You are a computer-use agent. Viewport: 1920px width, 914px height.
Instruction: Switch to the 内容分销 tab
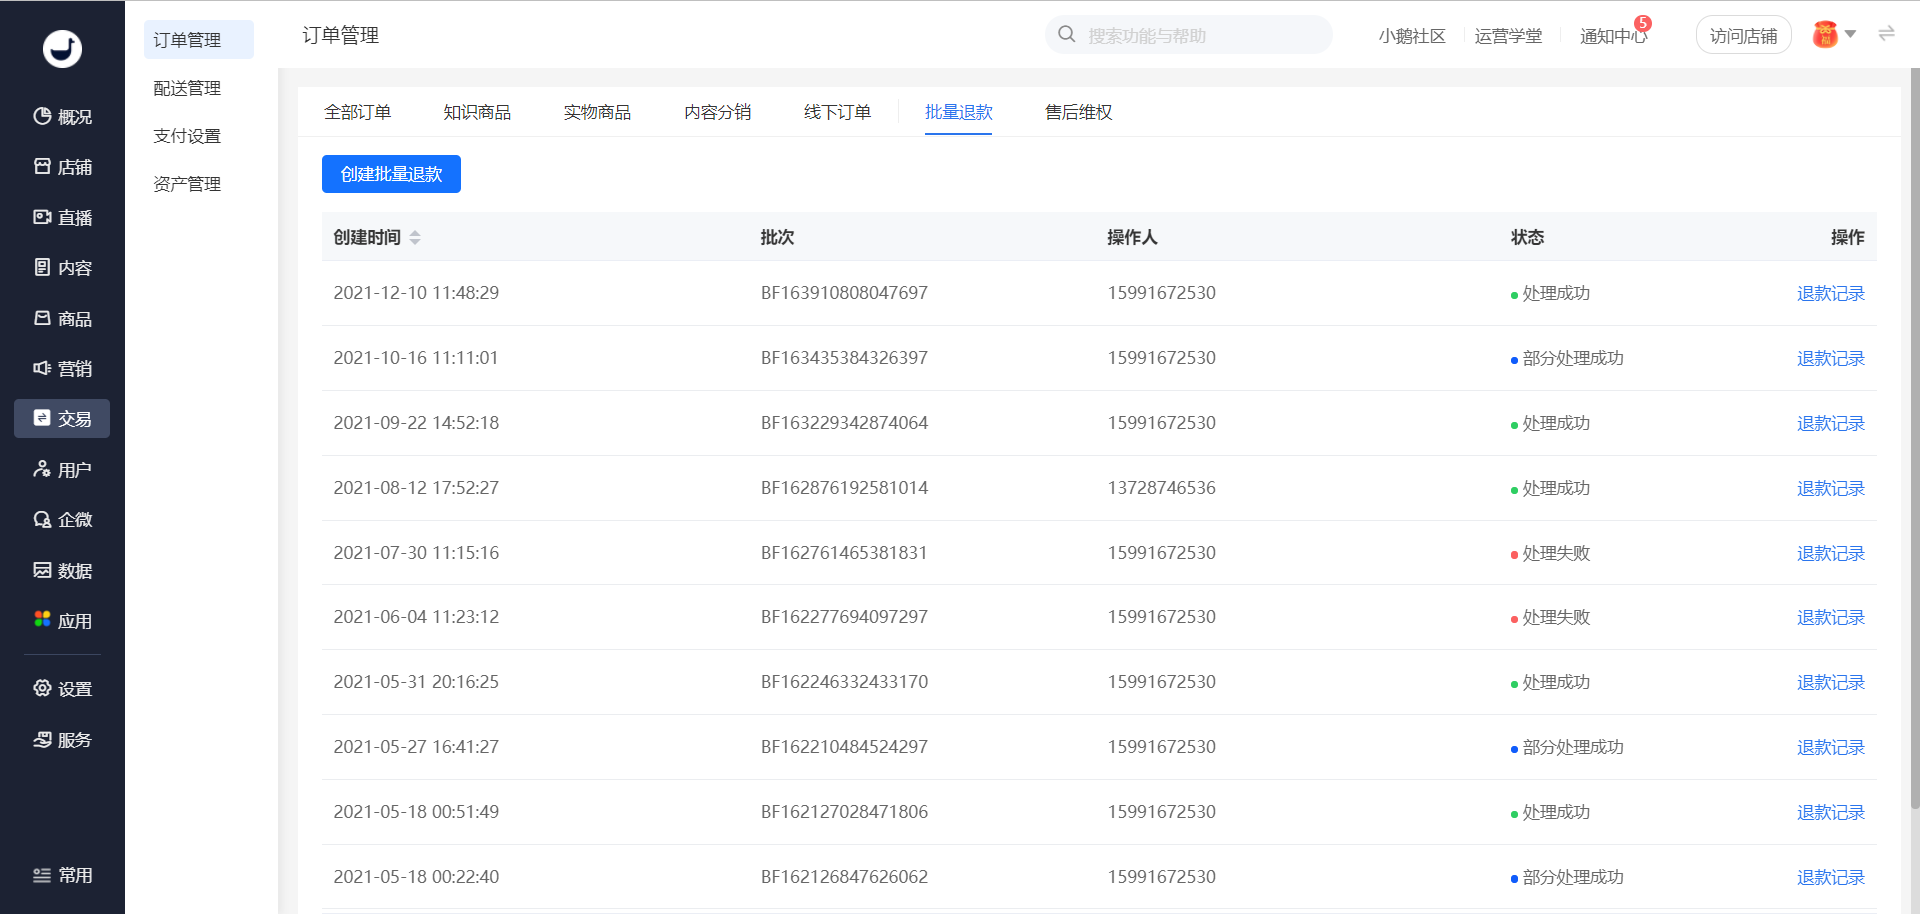pos(718,112)
